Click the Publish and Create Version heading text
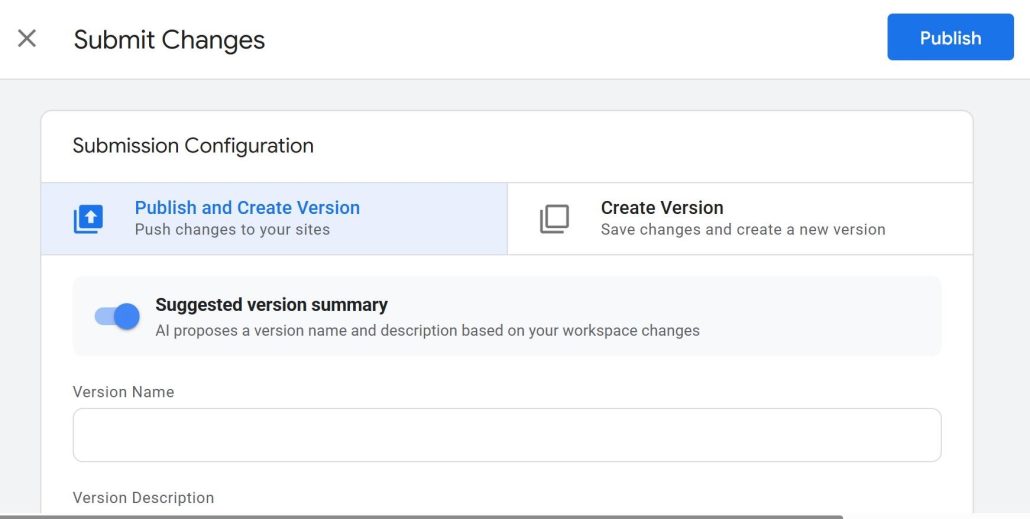This screenshot has width=1030, height=519. 247,208
